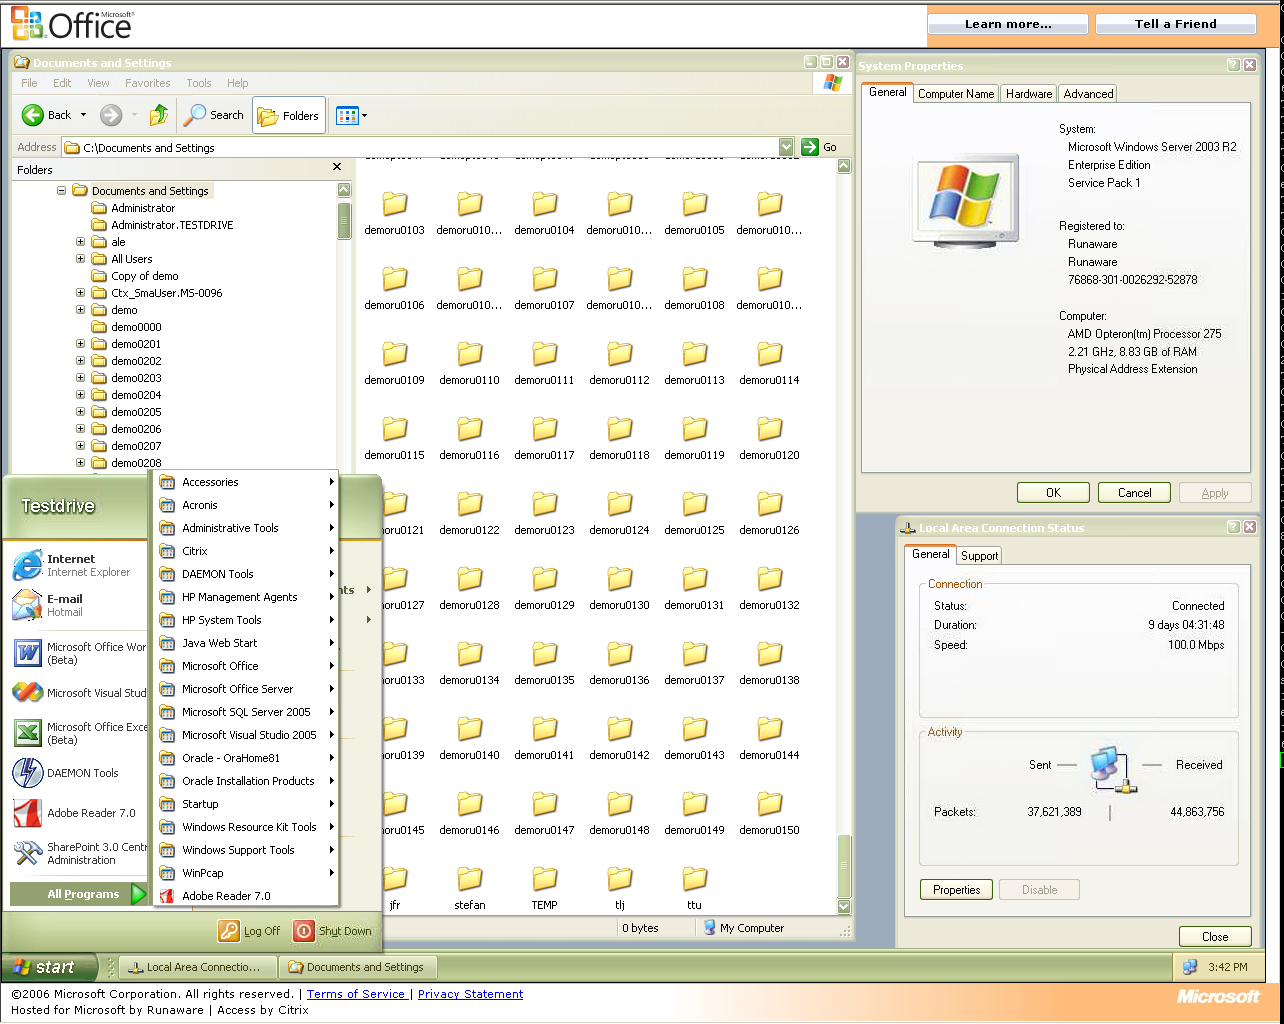
Task: Expand the demo0201 tree node
Action: 81,344
